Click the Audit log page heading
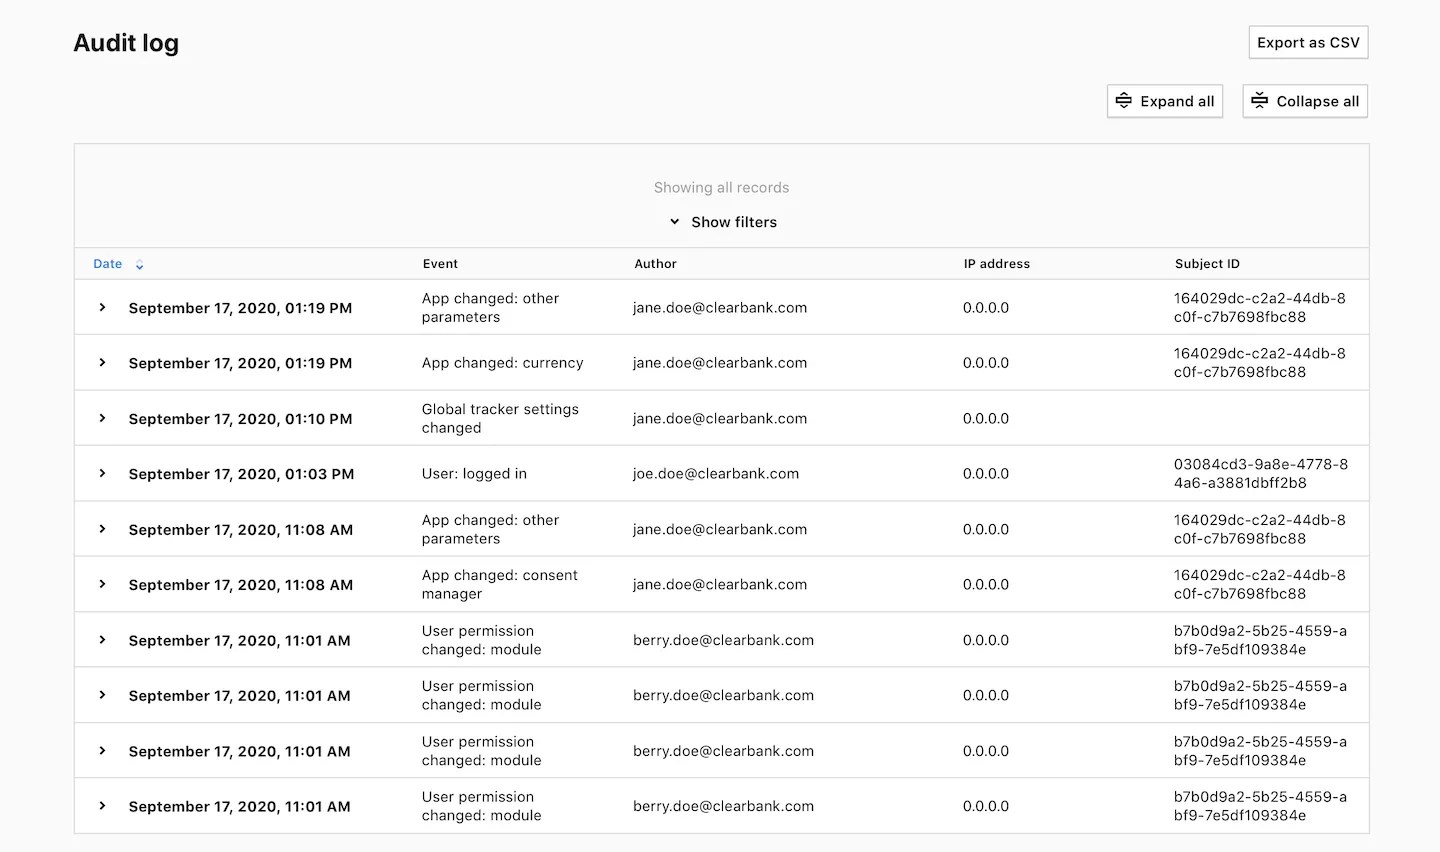 point(126,43)
